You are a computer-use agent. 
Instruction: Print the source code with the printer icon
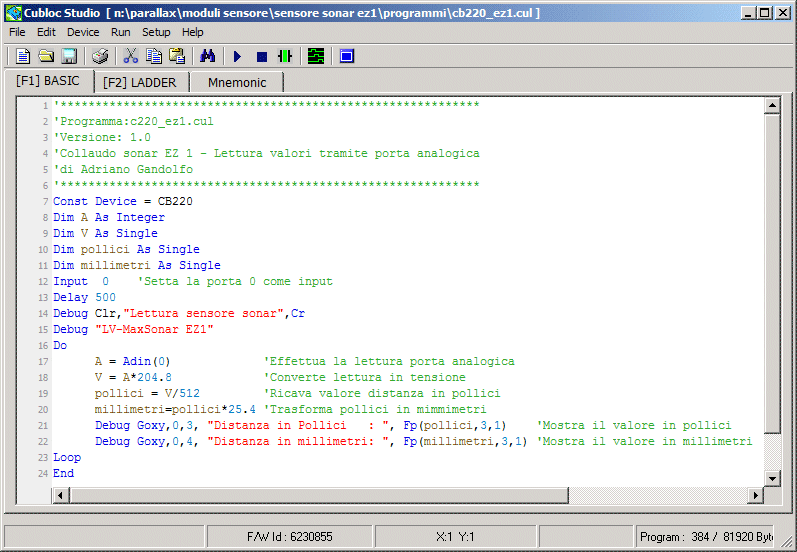coord(100,56)
